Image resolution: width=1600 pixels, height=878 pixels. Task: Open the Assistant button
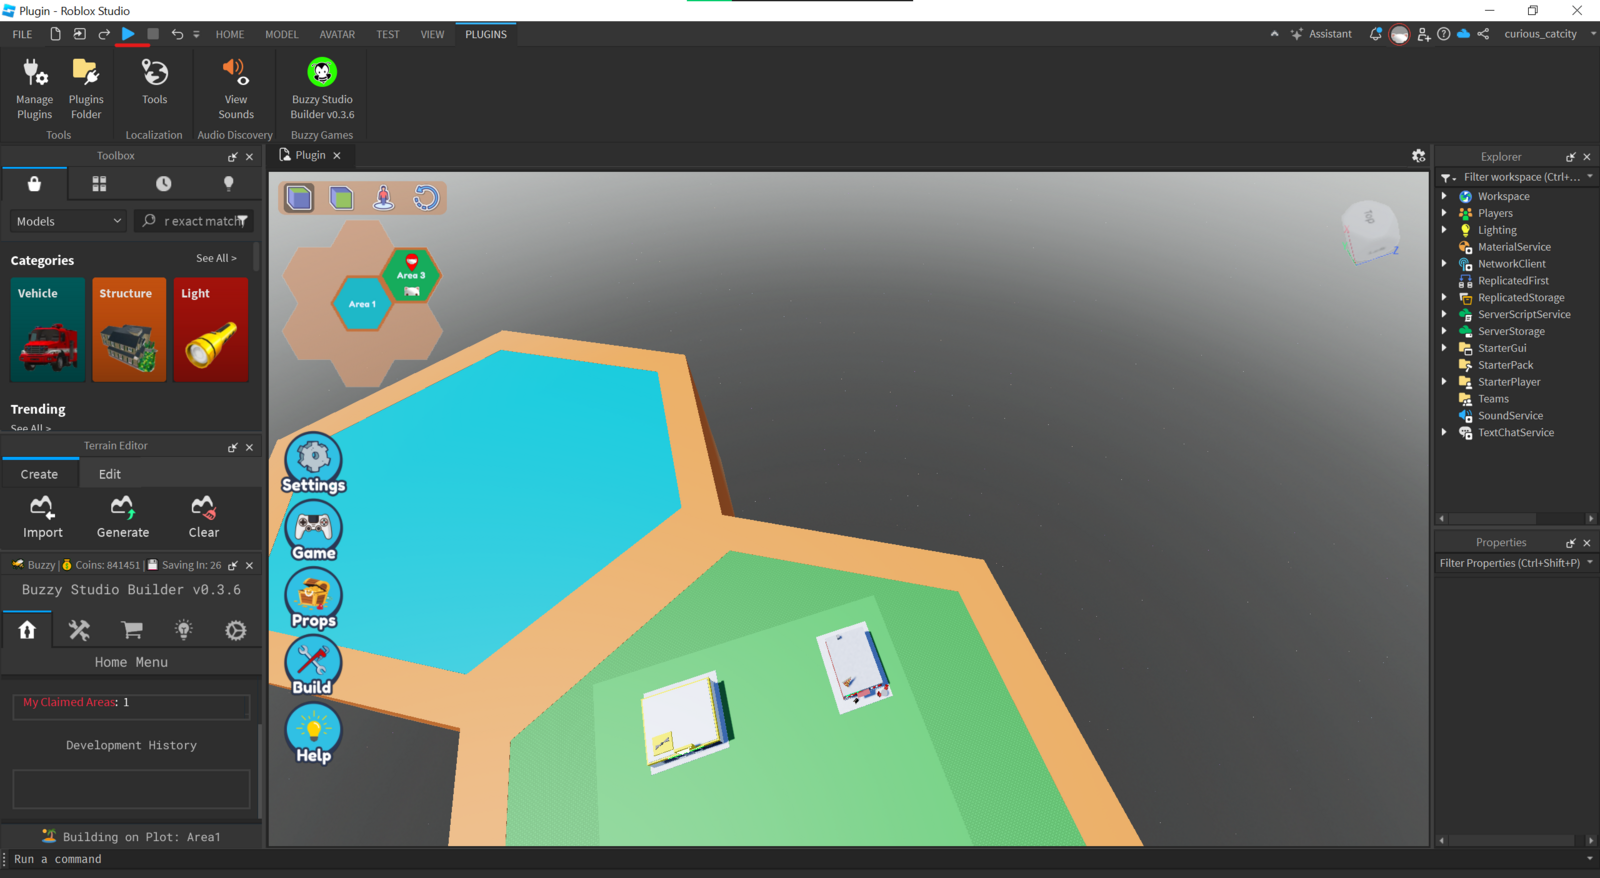[1320, 34]
